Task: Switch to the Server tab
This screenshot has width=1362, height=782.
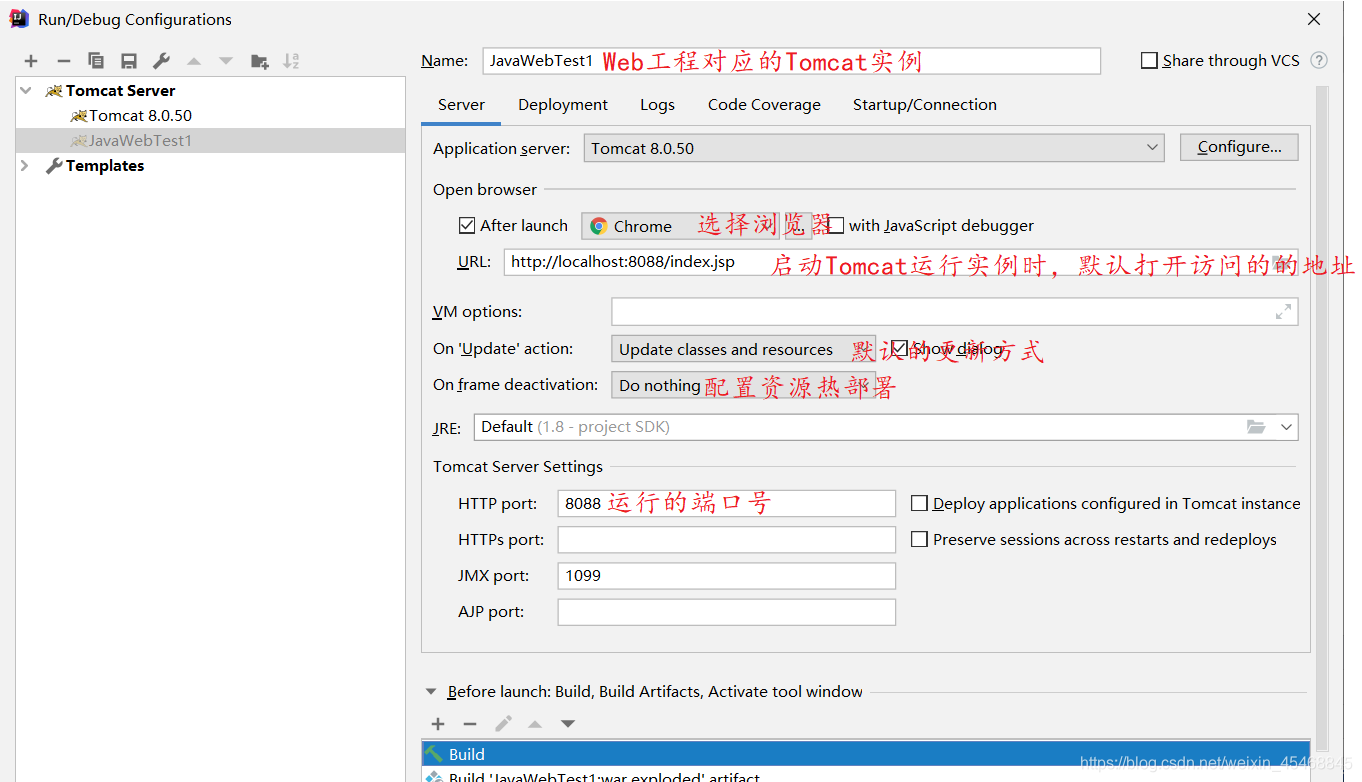Action: [x=461, y=105]
